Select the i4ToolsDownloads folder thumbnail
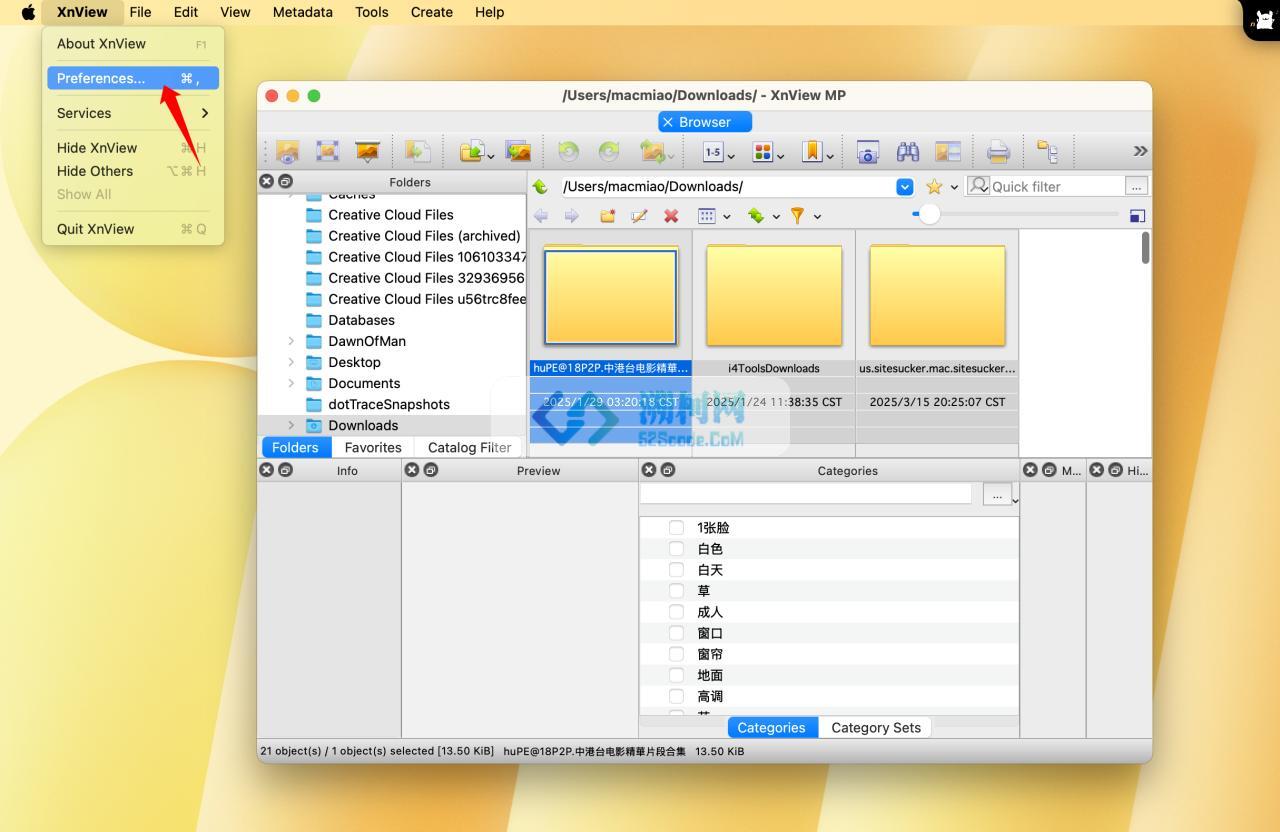 774,296
